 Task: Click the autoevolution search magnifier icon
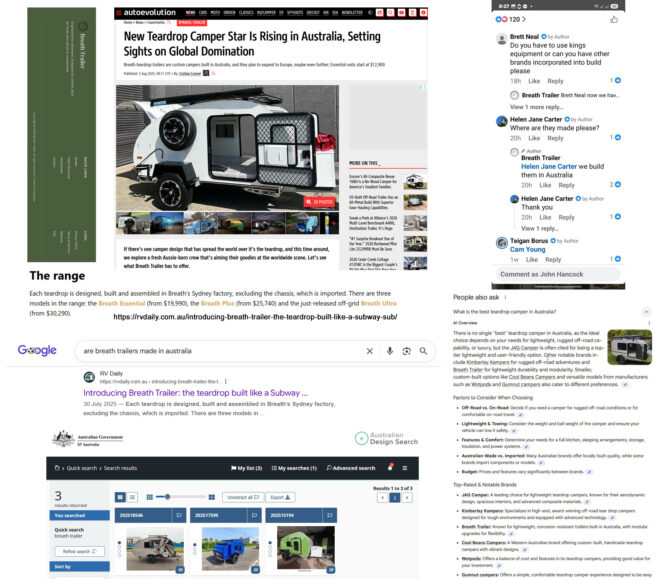391,13
